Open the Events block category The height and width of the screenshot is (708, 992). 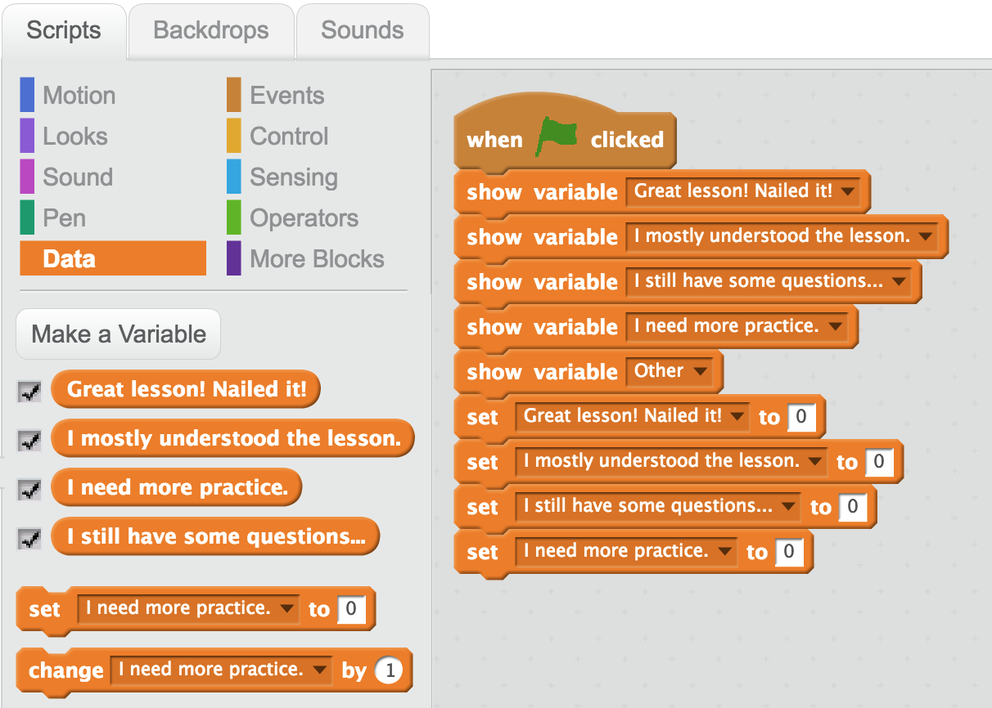pos(286,96)
